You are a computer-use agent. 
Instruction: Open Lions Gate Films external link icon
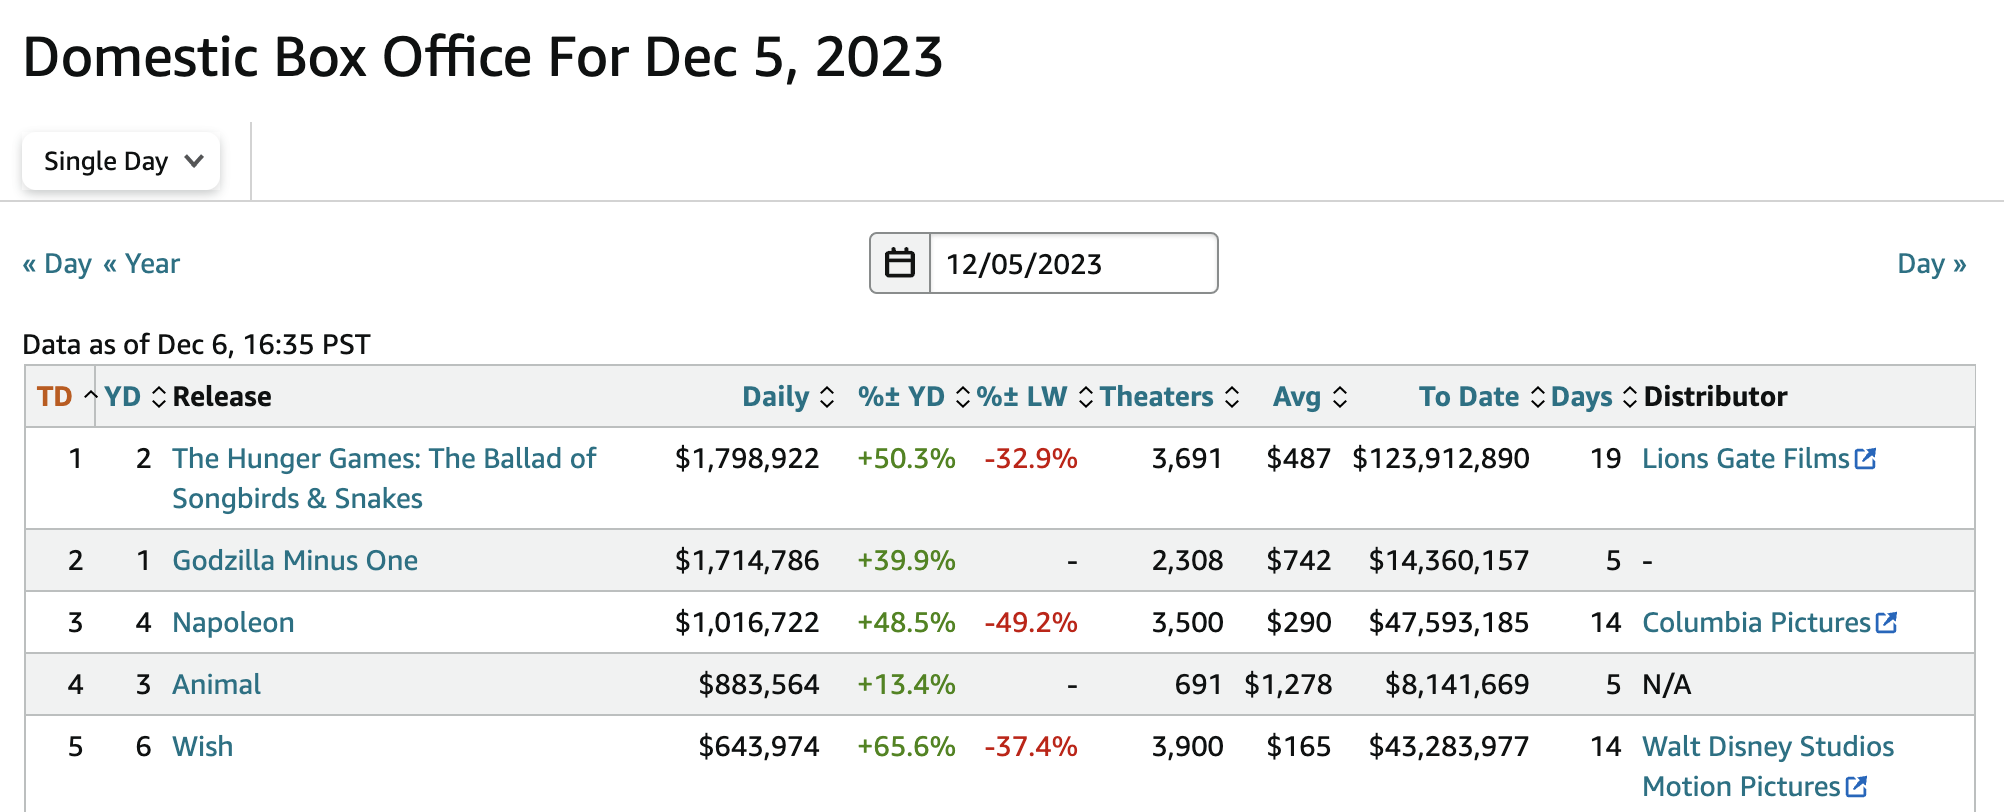click(1865, 459)
